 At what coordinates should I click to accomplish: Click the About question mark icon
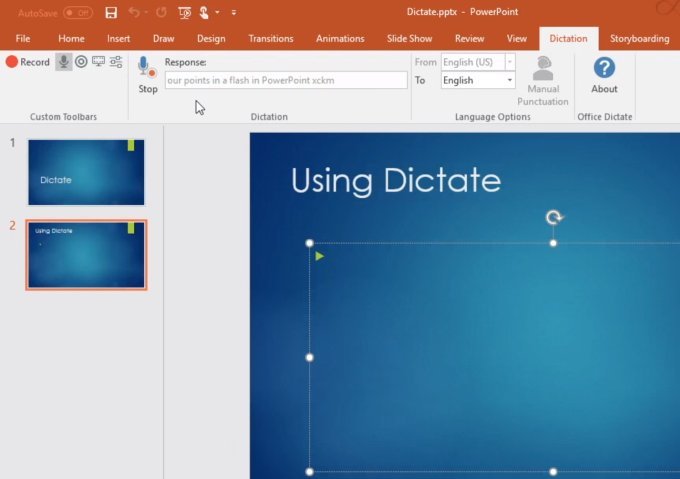tap(604, 68)
